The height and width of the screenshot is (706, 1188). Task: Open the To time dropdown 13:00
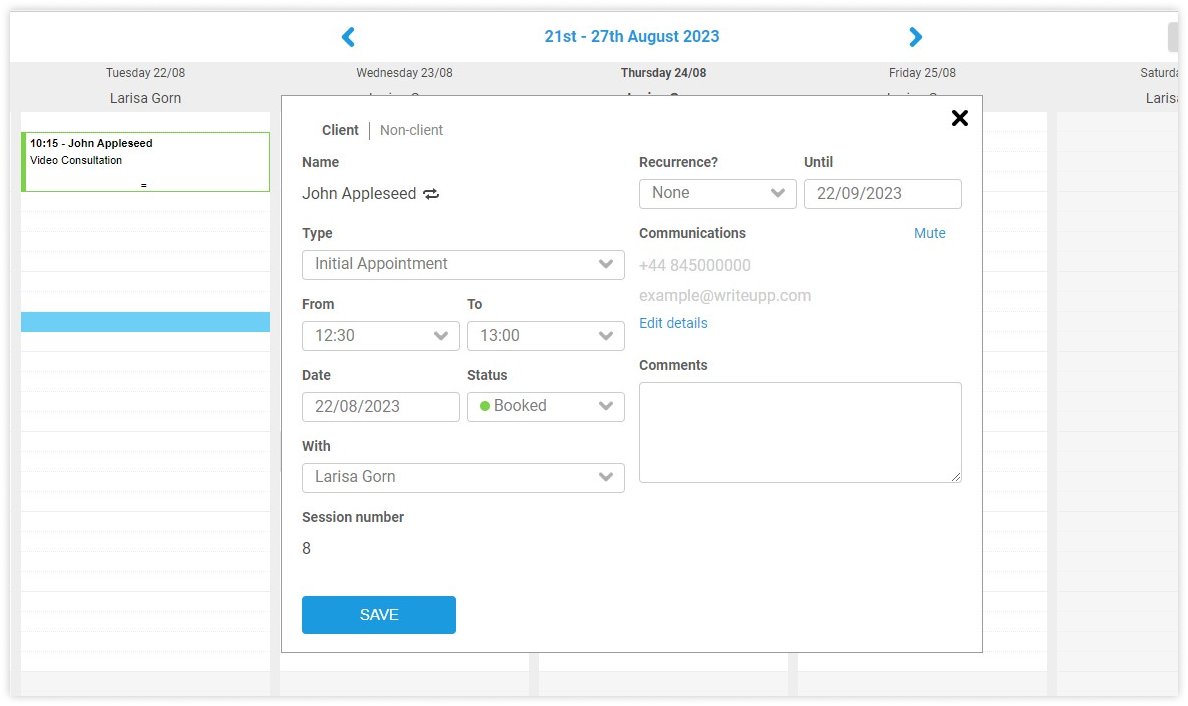point(546,336)
